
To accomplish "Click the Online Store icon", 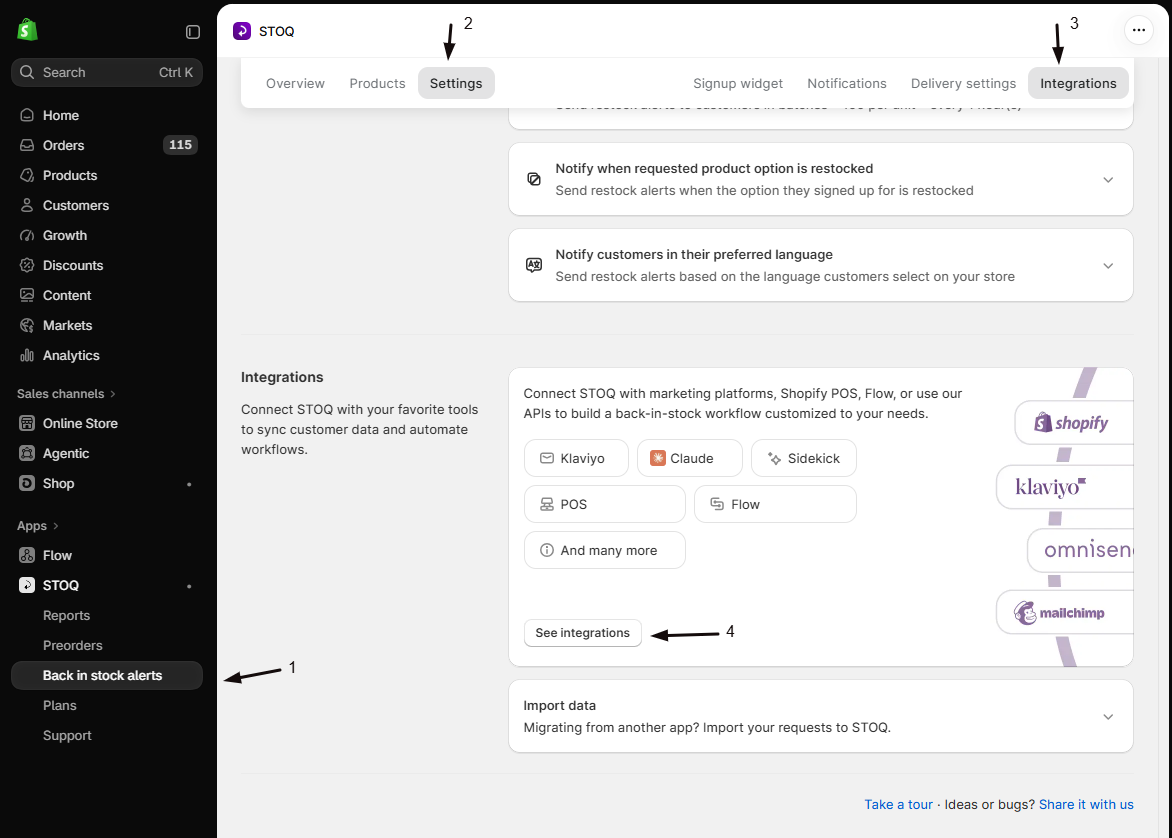I will point(27,423).
